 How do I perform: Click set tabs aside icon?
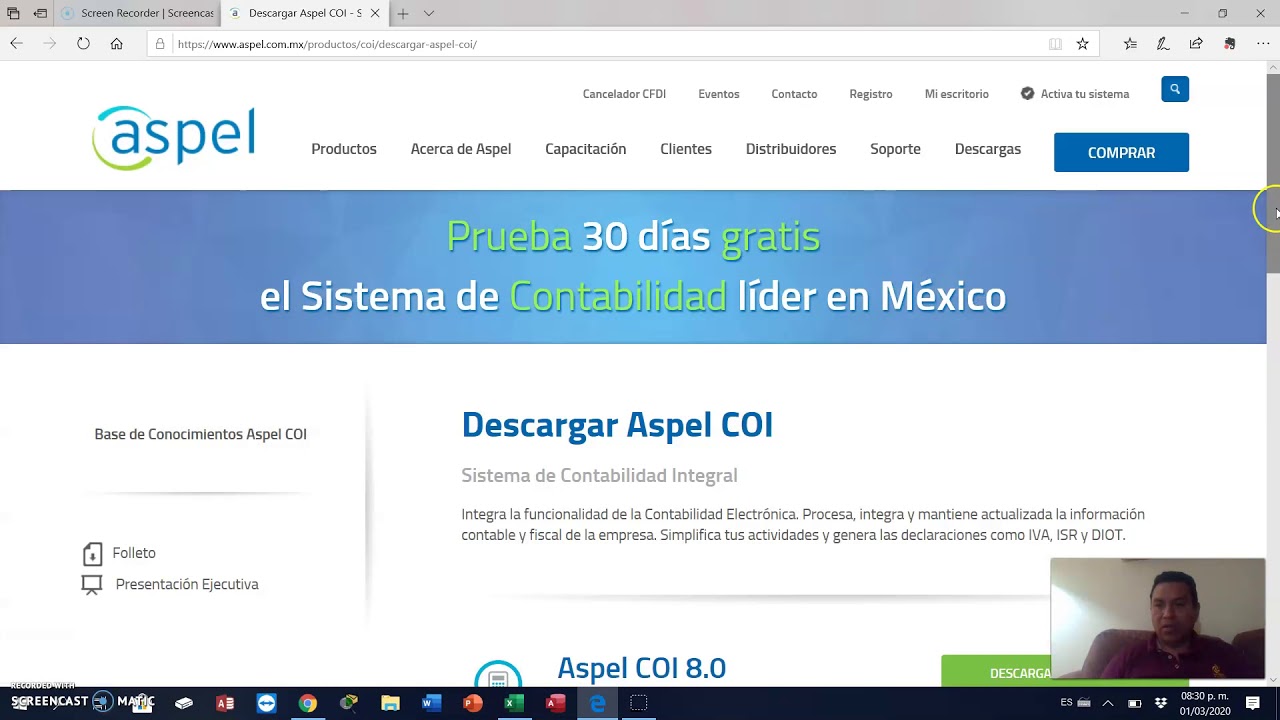[40, 13]
